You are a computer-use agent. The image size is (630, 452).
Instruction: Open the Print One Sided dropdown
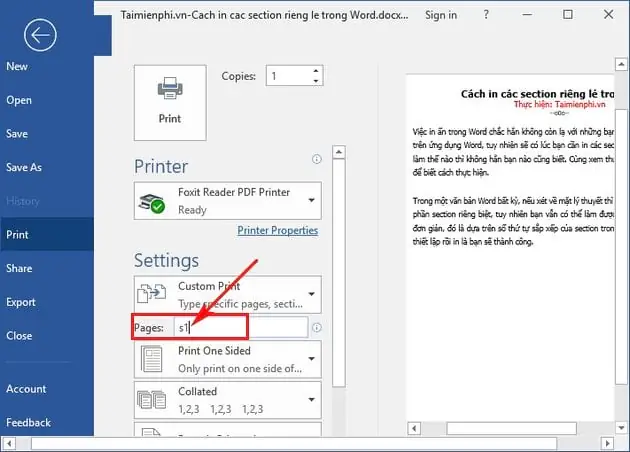(228, 359)
